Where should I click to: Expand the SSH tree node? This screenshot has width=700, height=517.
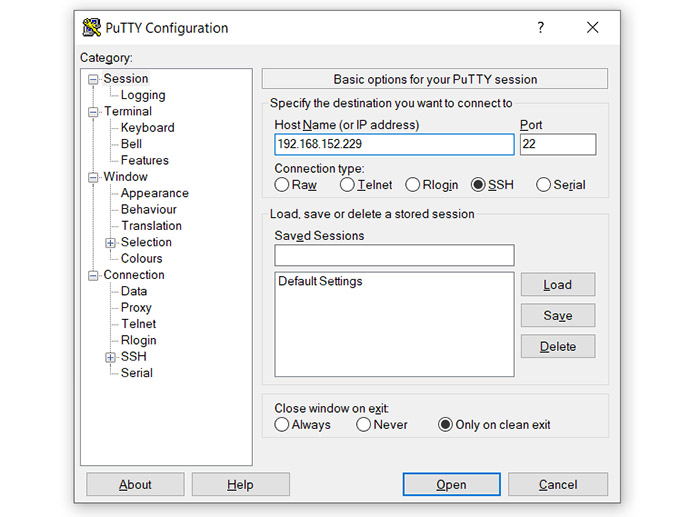110,358
